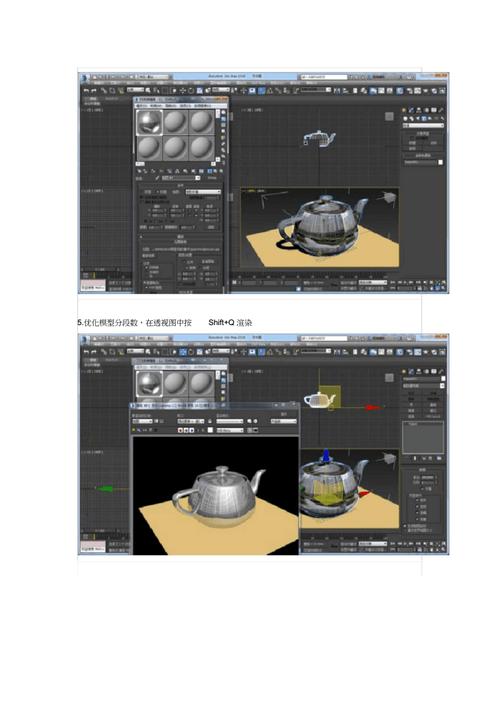Click object color swatch in first screenshot Create panel
Screen dimensions: 500x713
click(440, 162)
